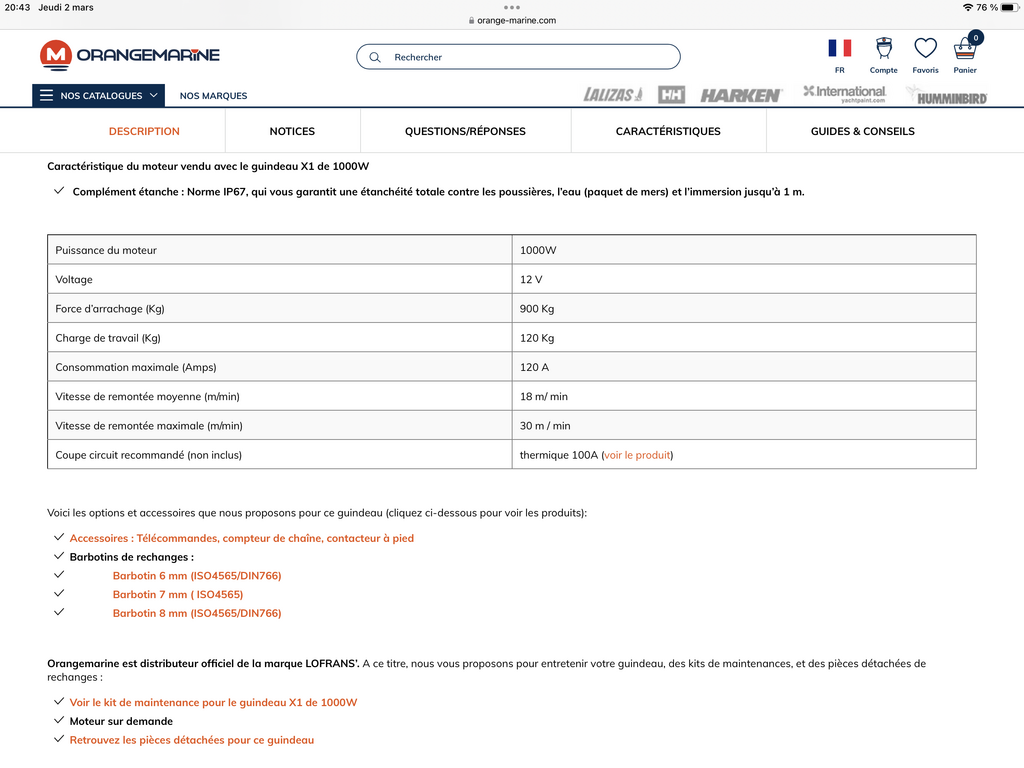
Task: Click the Wi-Fi status icon
Action: pos(968,7)
